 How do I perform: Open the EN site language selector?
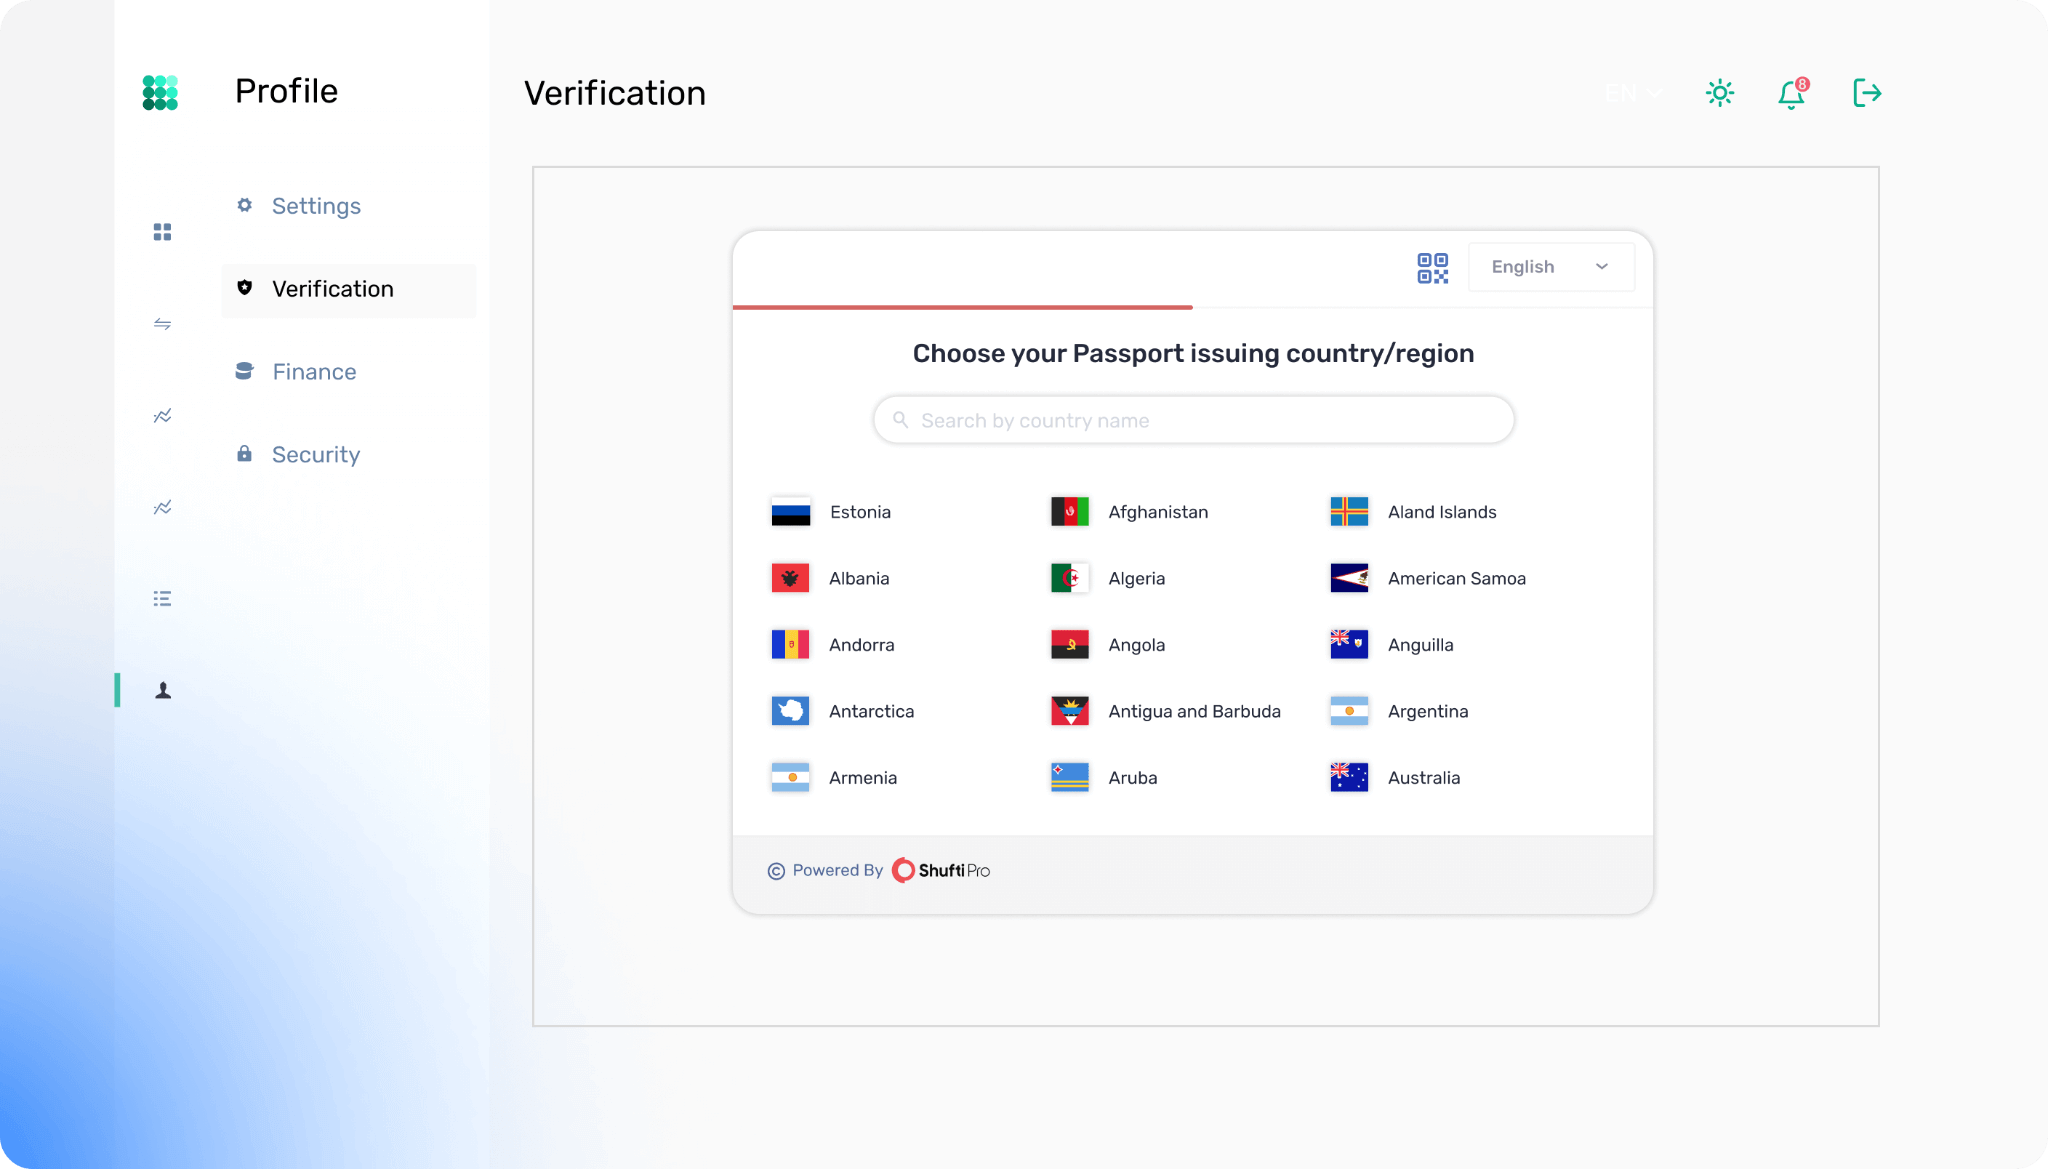pos(1632,93)
